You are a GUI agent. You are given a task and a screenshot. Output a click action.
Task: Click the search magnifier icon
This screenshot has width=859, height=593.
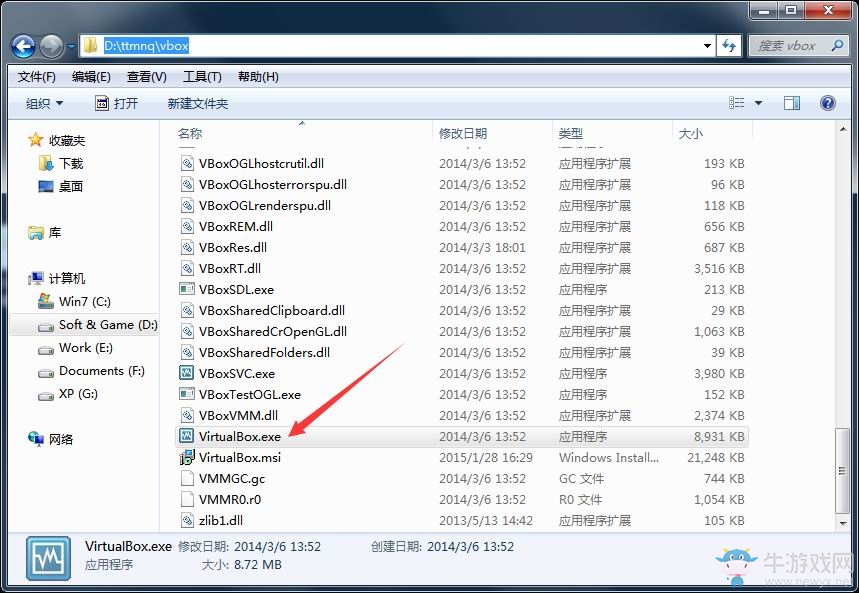click(838, 45)
